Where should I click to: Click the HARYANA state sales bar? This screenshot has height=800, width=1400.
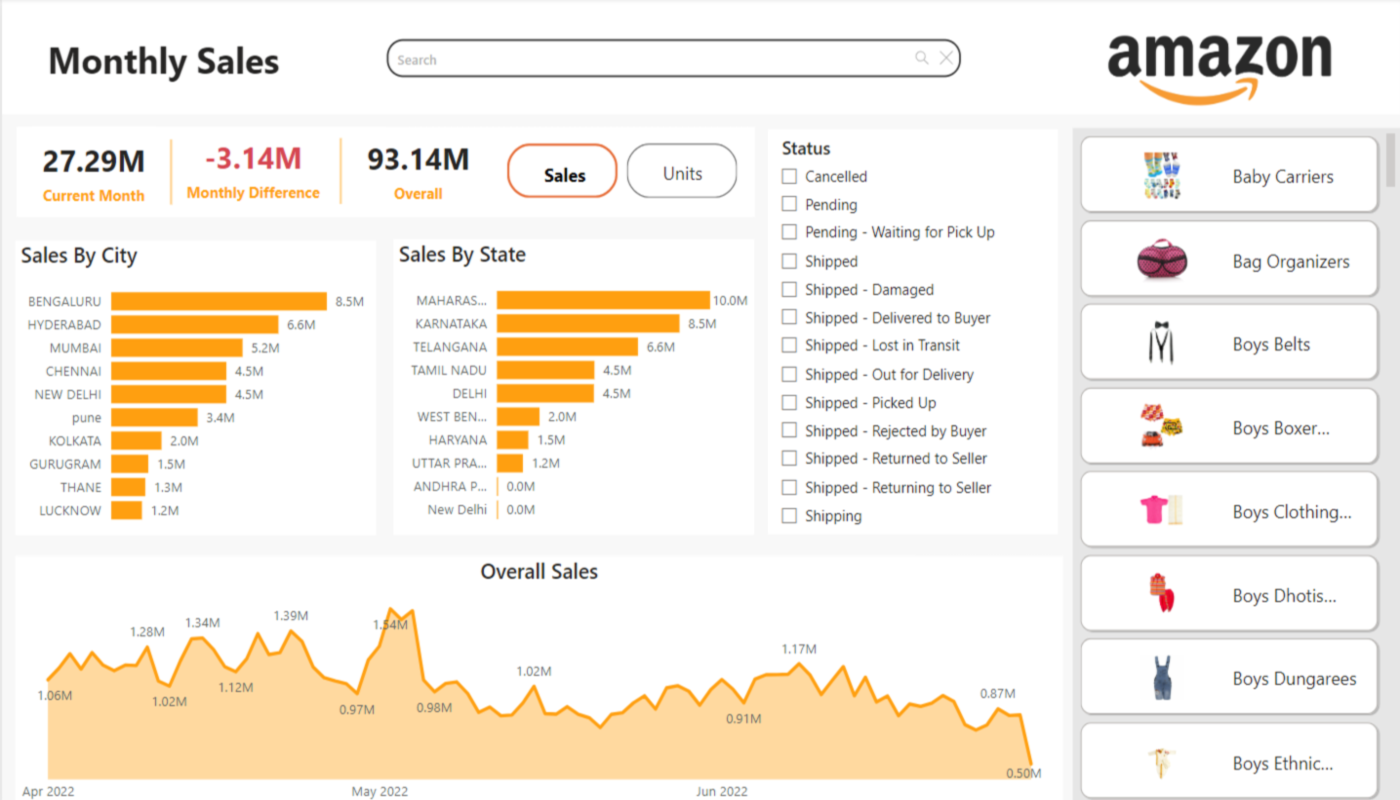click(513, 440)
